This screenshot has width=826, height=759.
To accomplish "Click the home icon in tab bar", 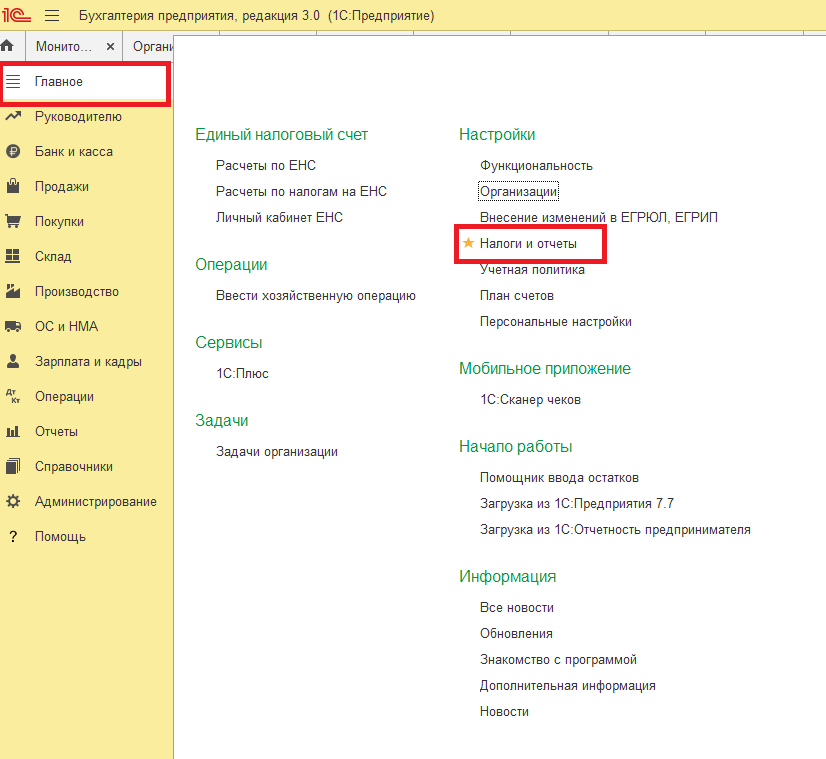I will point(7,46).
